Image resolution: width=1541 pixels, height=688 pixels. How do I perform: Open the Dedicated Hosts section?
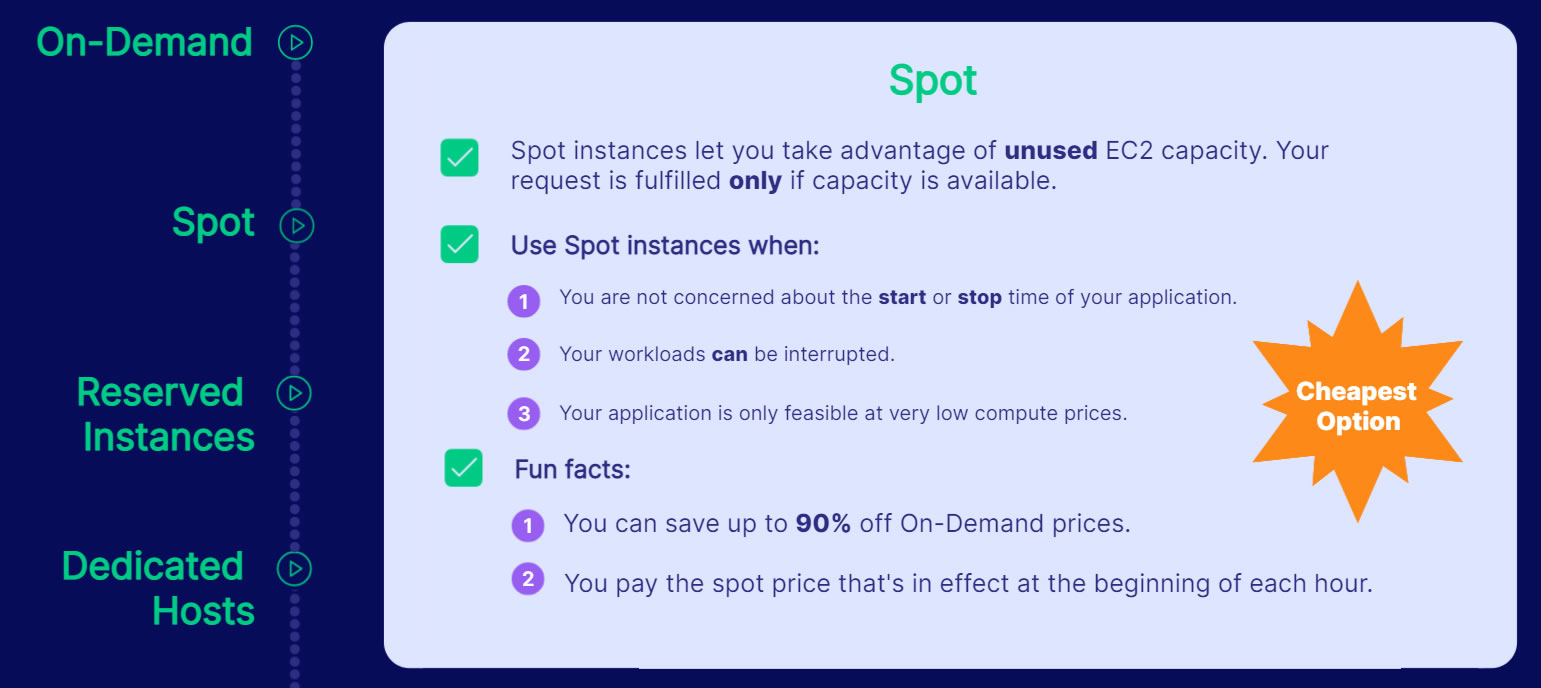point(157,588)
